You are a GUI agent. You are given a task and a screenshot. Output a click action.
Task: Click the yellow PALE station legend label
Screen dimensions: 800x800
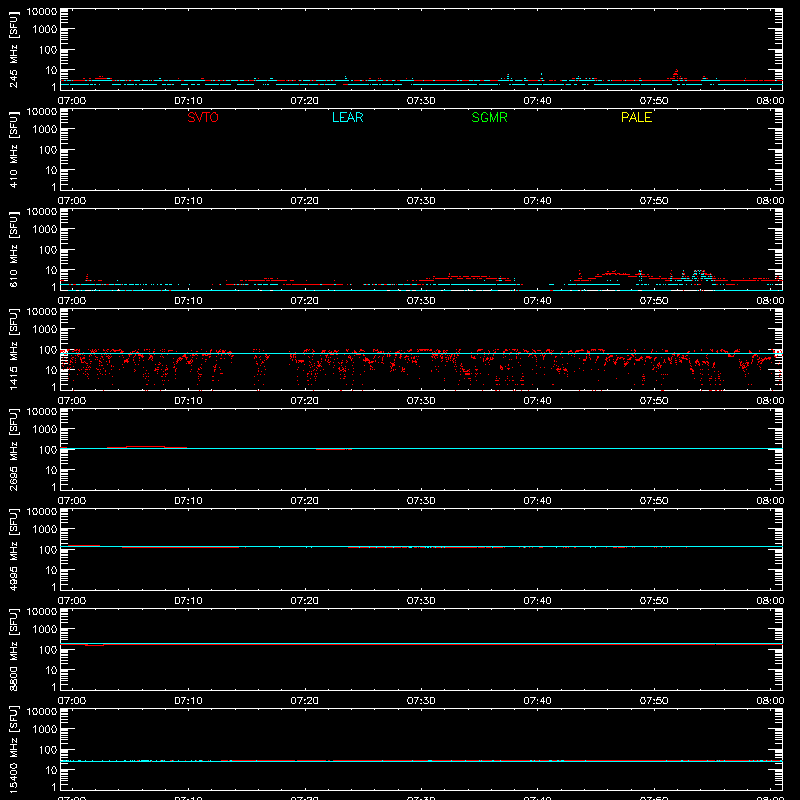pos(636,117)
